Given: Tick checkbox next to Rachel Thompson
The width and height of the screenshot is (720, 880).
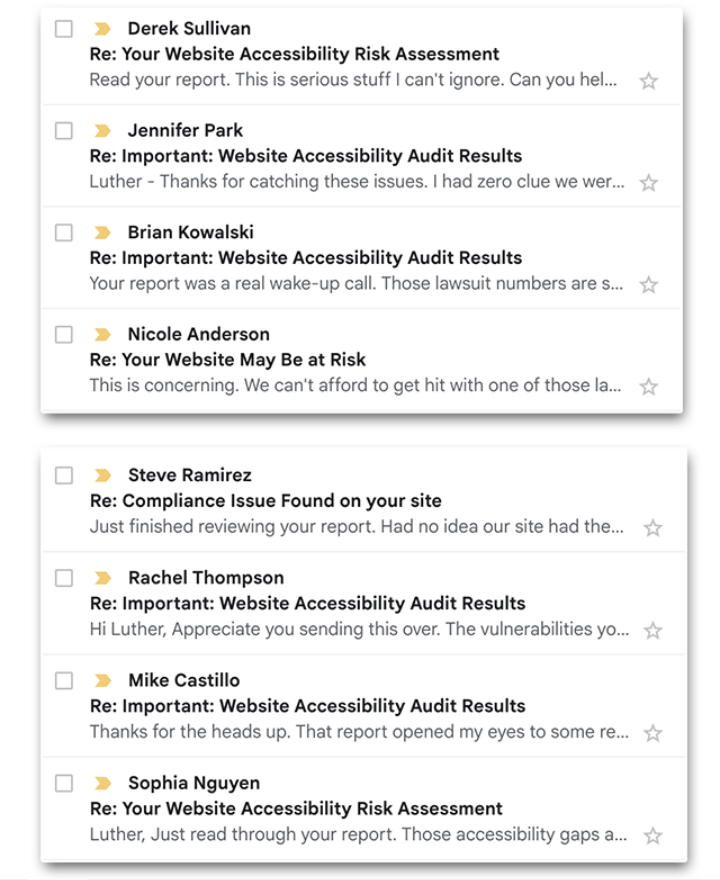Looking at the screenshot, I should click(x=64, y=578).
